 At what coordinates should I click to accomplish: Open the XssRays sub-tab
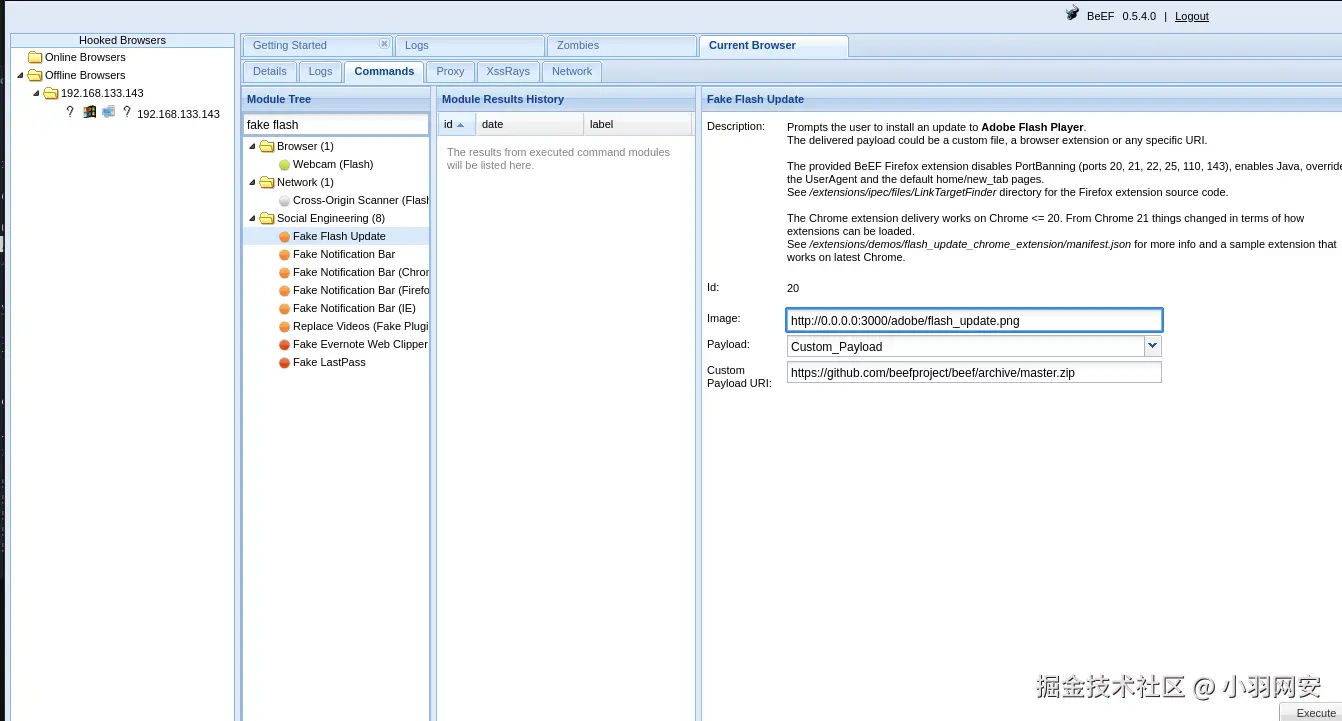point(508,71)
